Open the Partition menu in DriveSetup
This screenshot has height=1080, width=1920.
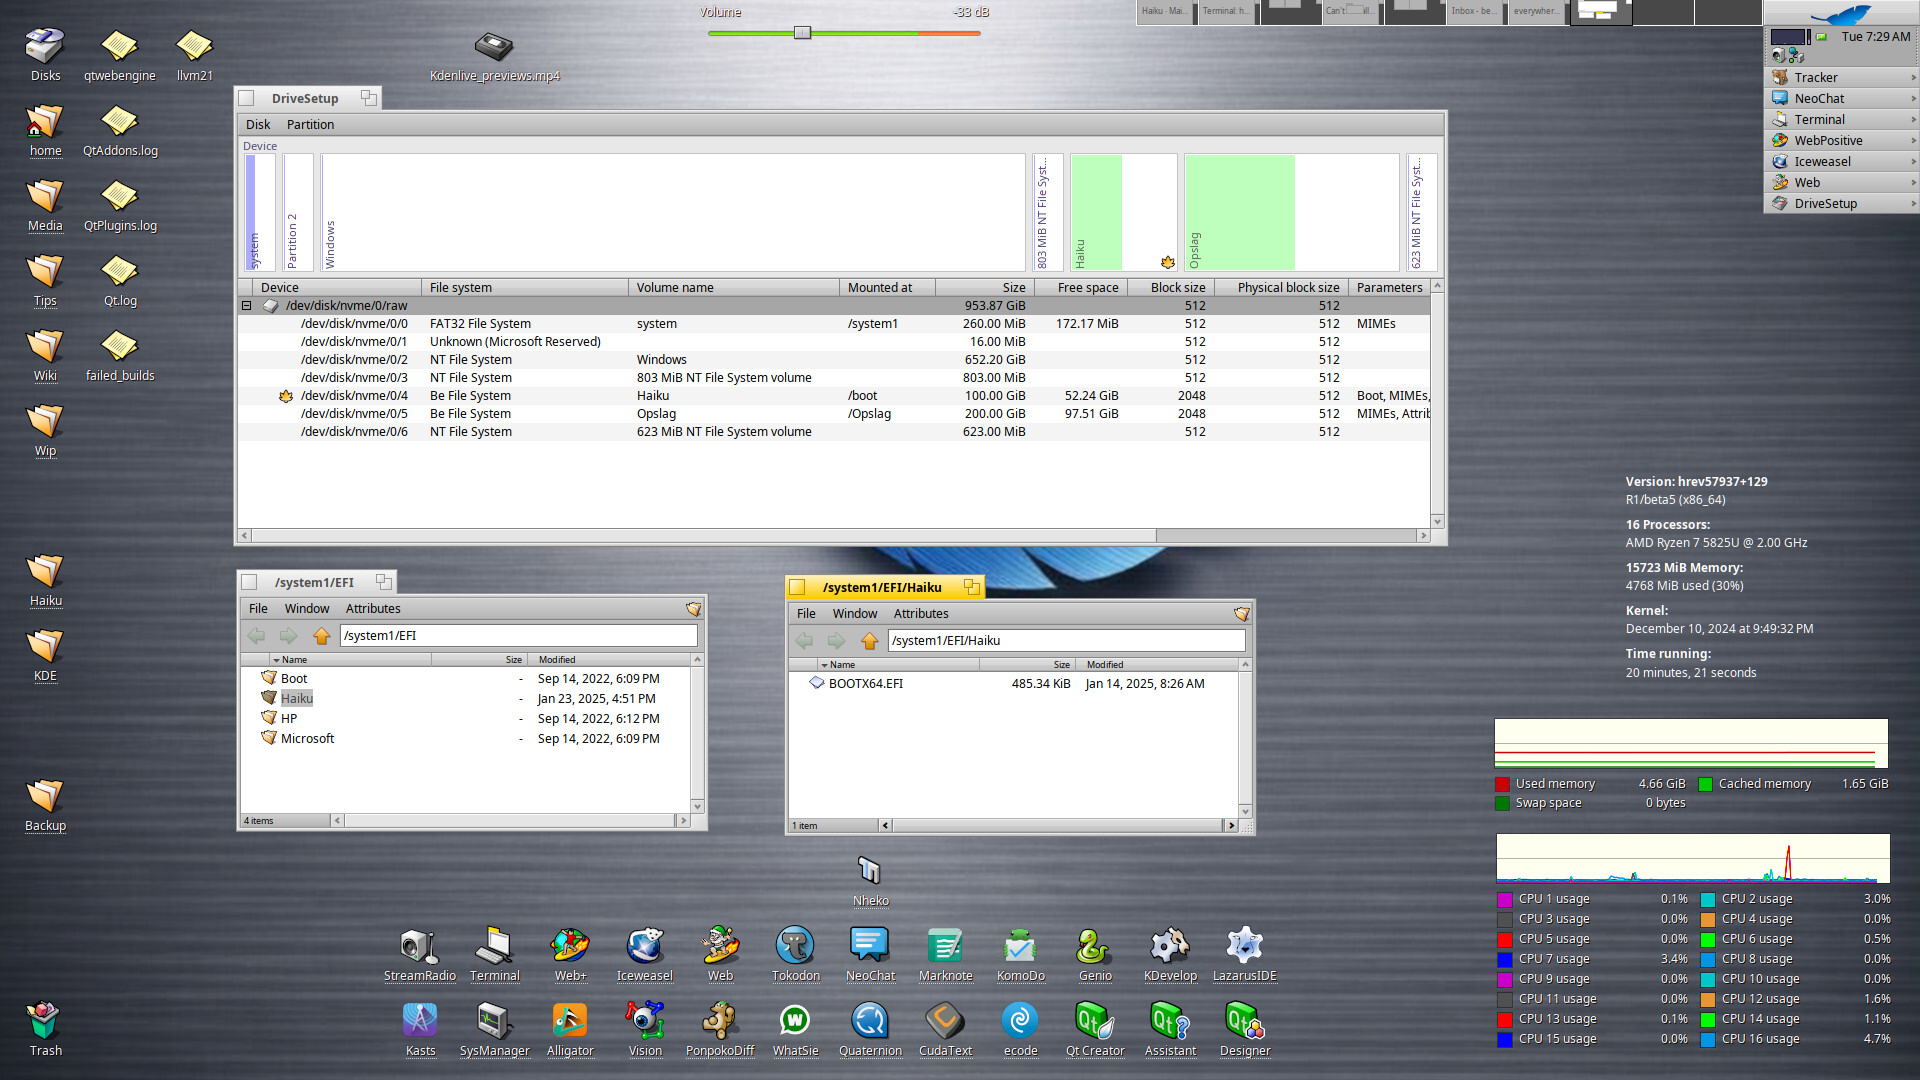click(x=310, y=125)
